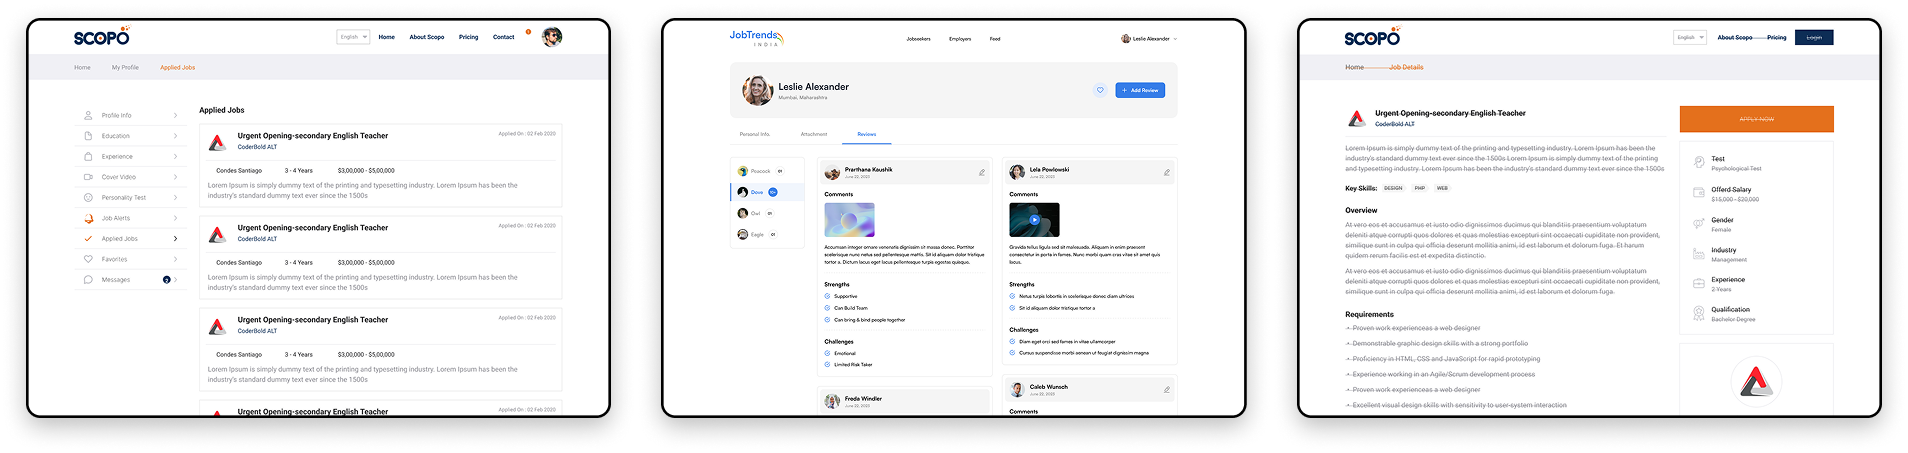Click Scopo logo in Job Details window

click(1372, 37)
